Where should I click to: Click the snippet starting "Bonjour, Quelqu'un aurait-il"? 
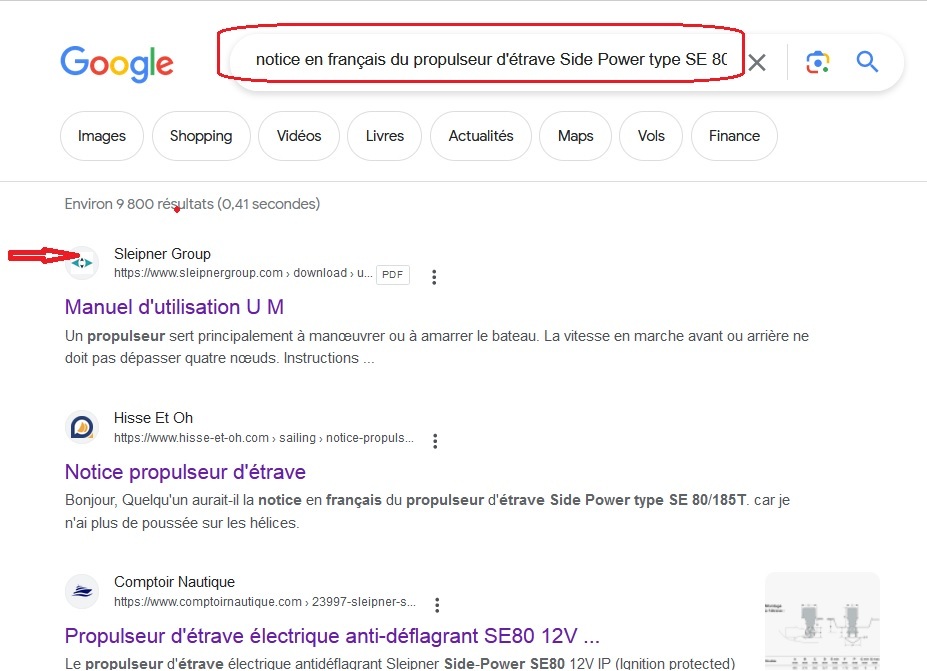[427, 511]
